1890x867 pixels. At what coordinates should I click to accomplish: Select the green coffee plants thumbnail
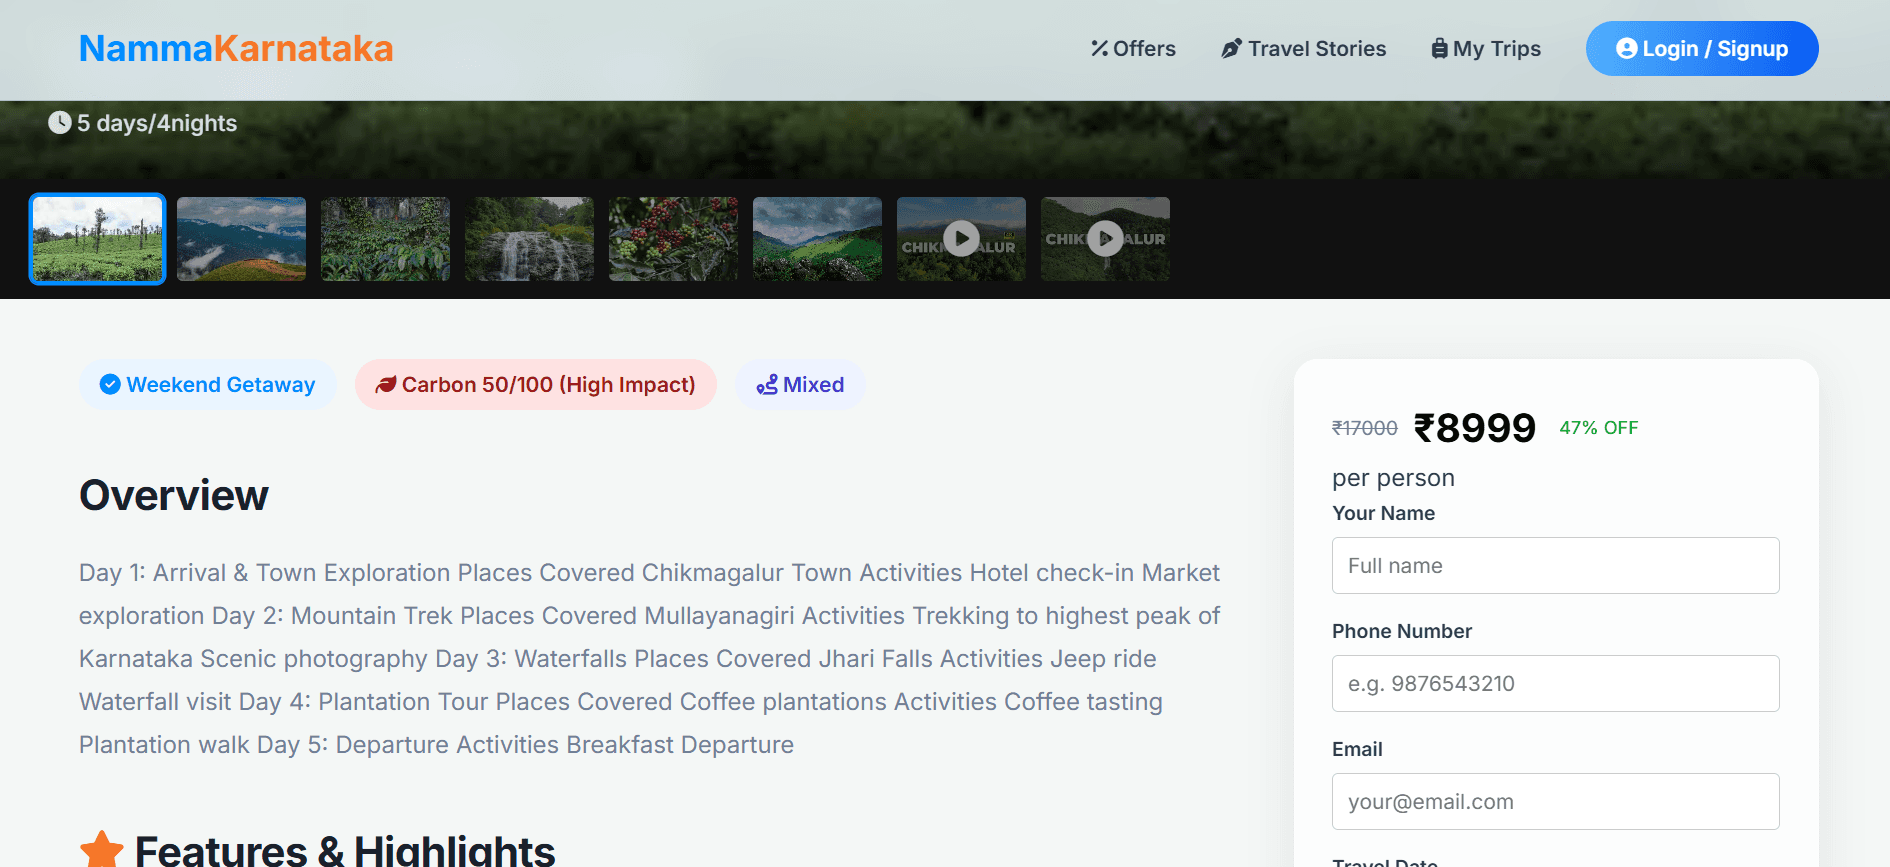tap(386, 239)
